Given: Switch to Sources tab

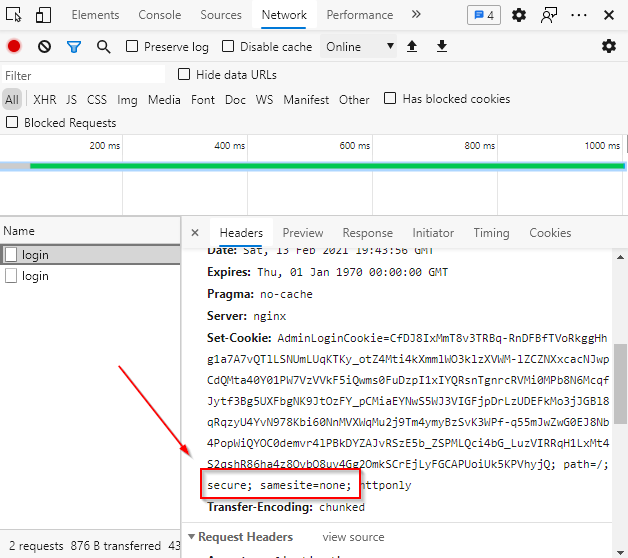Looking at the screenshot, I should 221,15.
